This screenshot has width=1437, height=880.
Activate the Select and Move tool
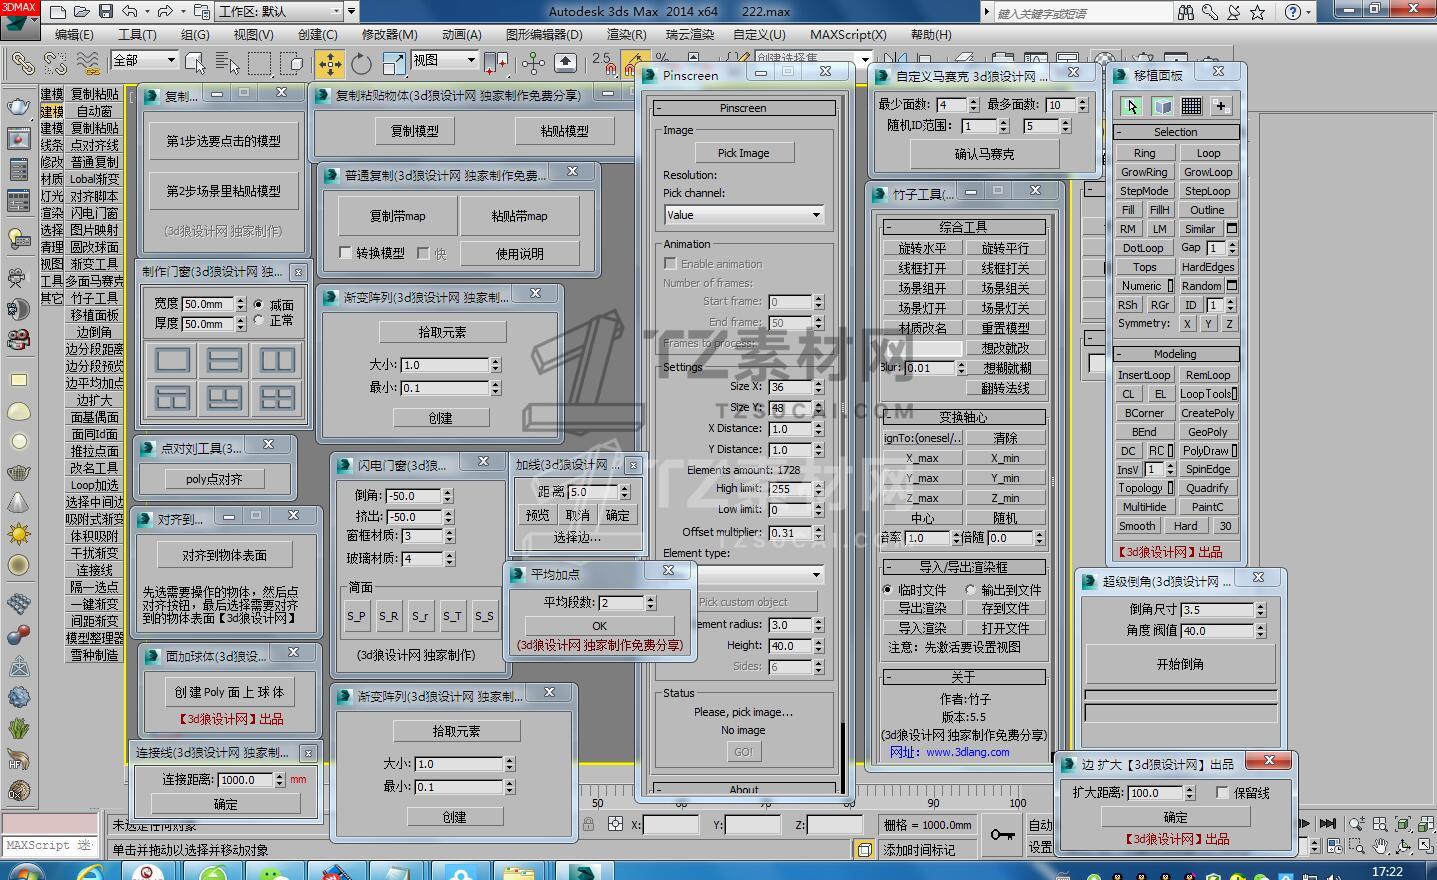click(329, 64)
